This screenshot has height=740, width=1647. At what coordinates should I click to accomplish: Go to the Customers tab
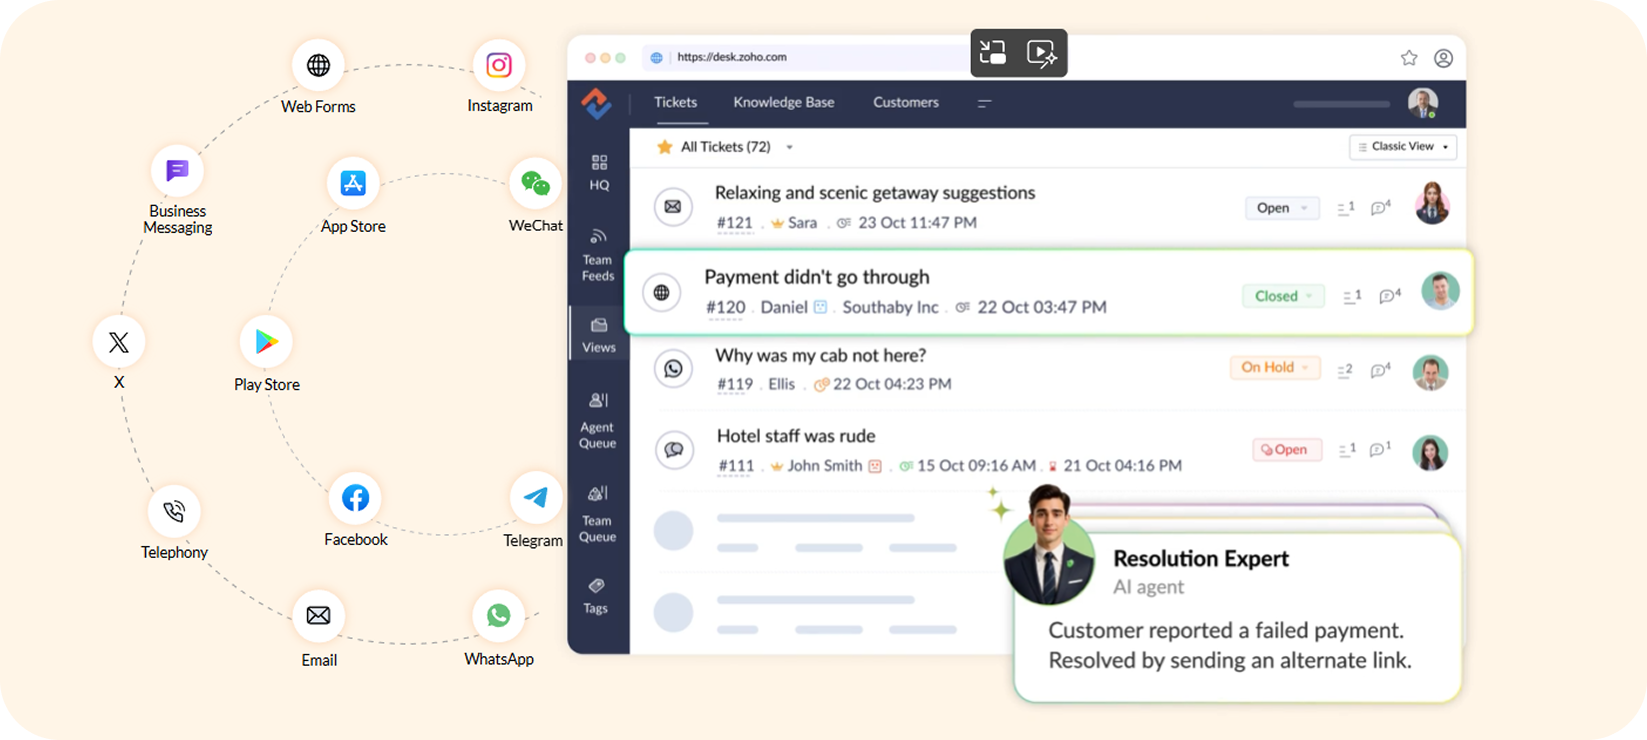[x=905, y=102]
